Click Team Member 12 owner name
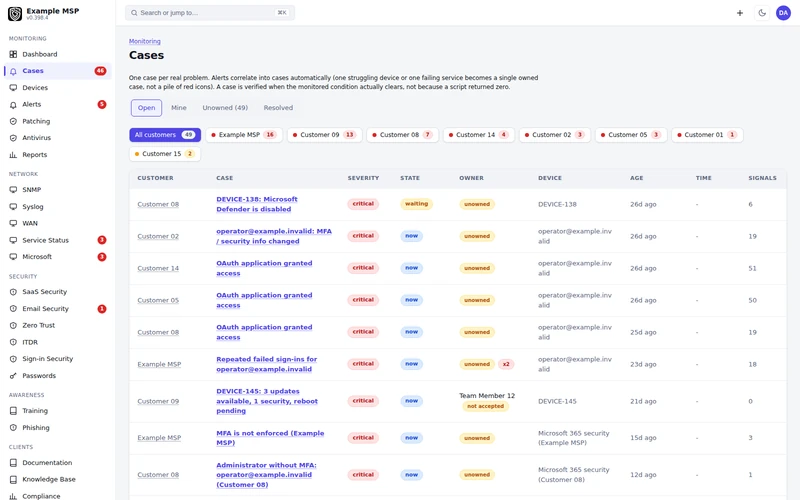The width and height of the screenshot is (800, 500). point(487,395)
